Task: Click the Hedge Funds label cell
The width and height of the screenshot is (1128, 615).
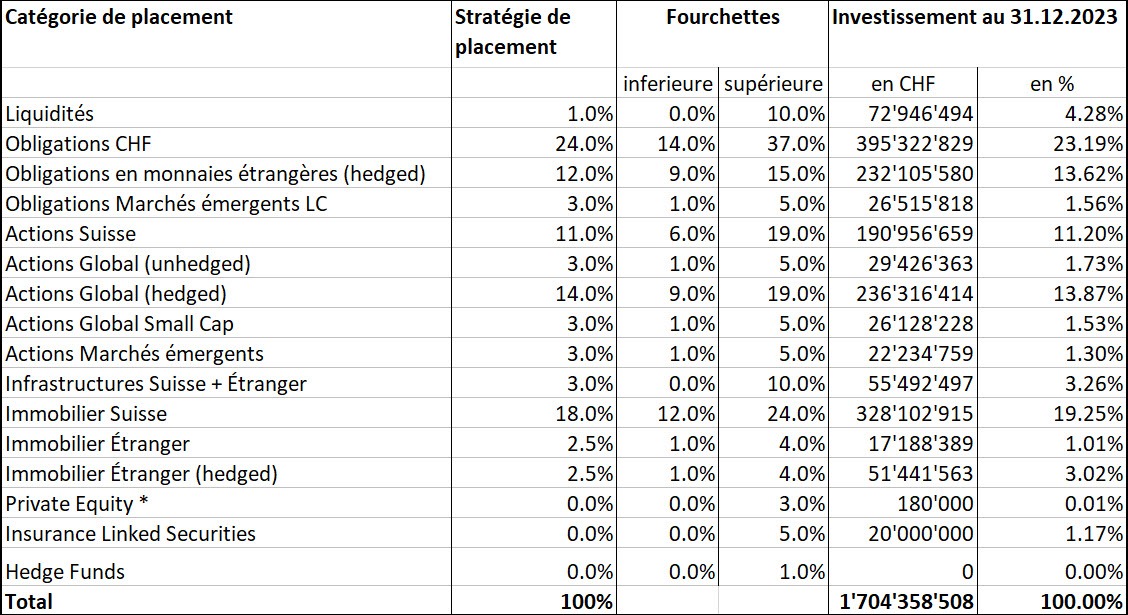Action: (226, 571)
